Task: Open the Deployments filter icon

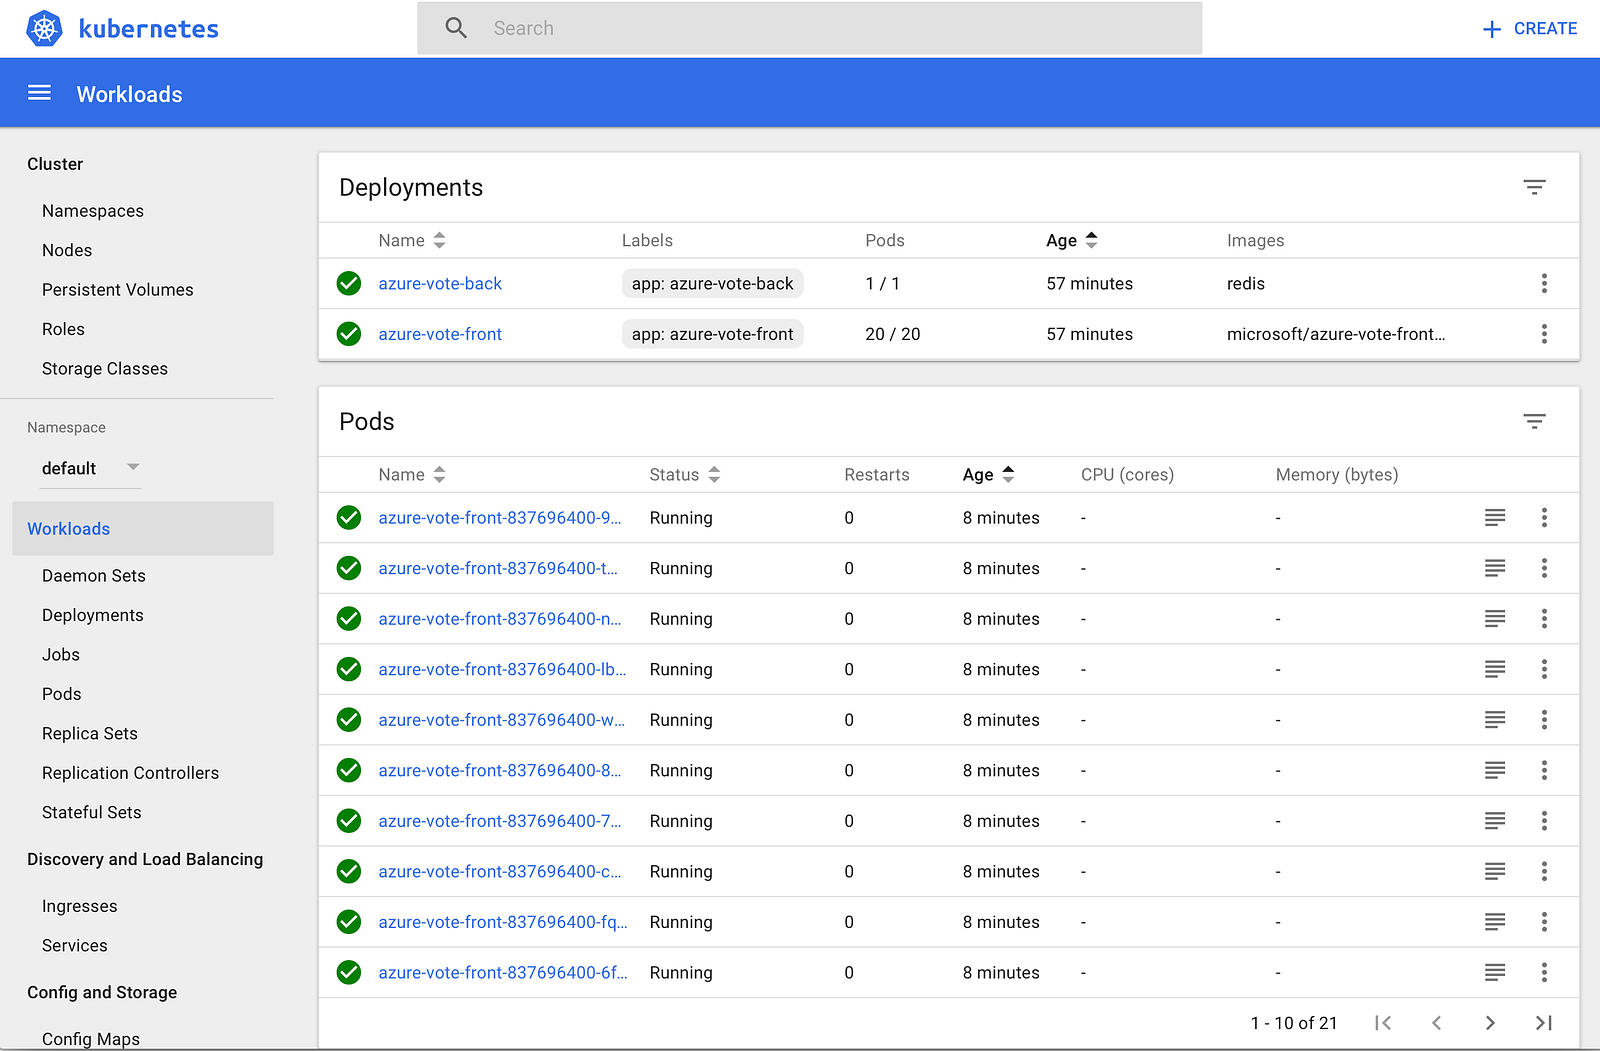Action: [x=1534, y=187]
